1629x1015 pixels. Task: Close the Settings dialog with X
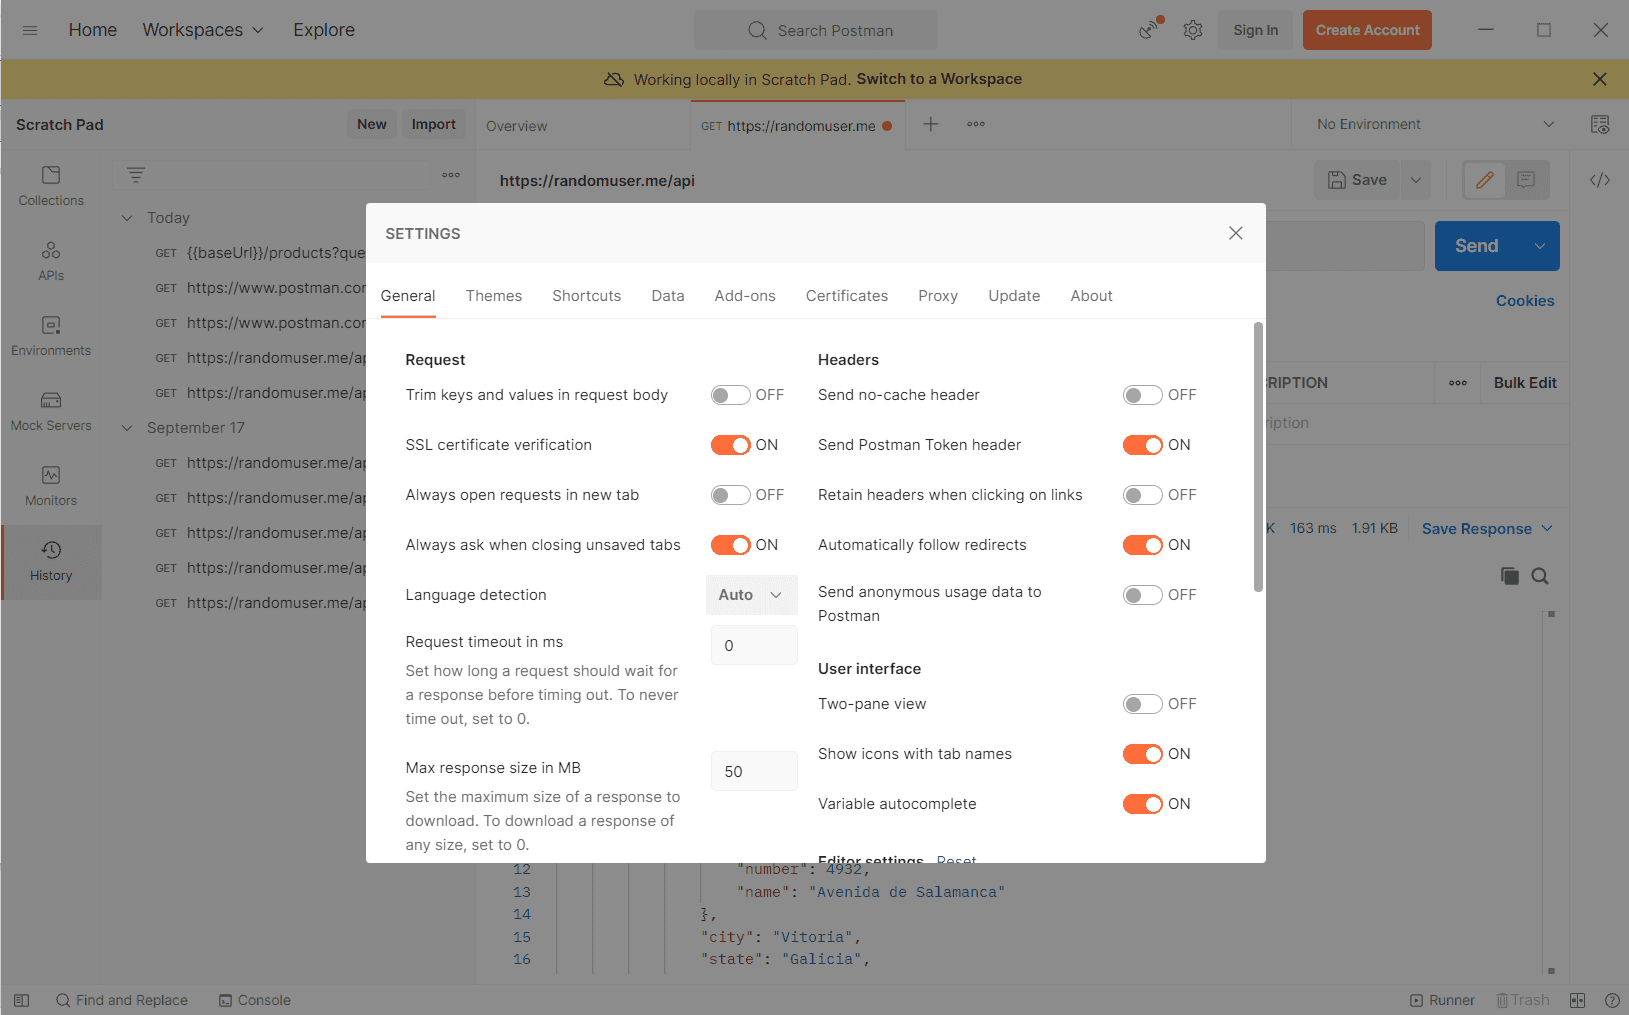[x=1236, y=233]
